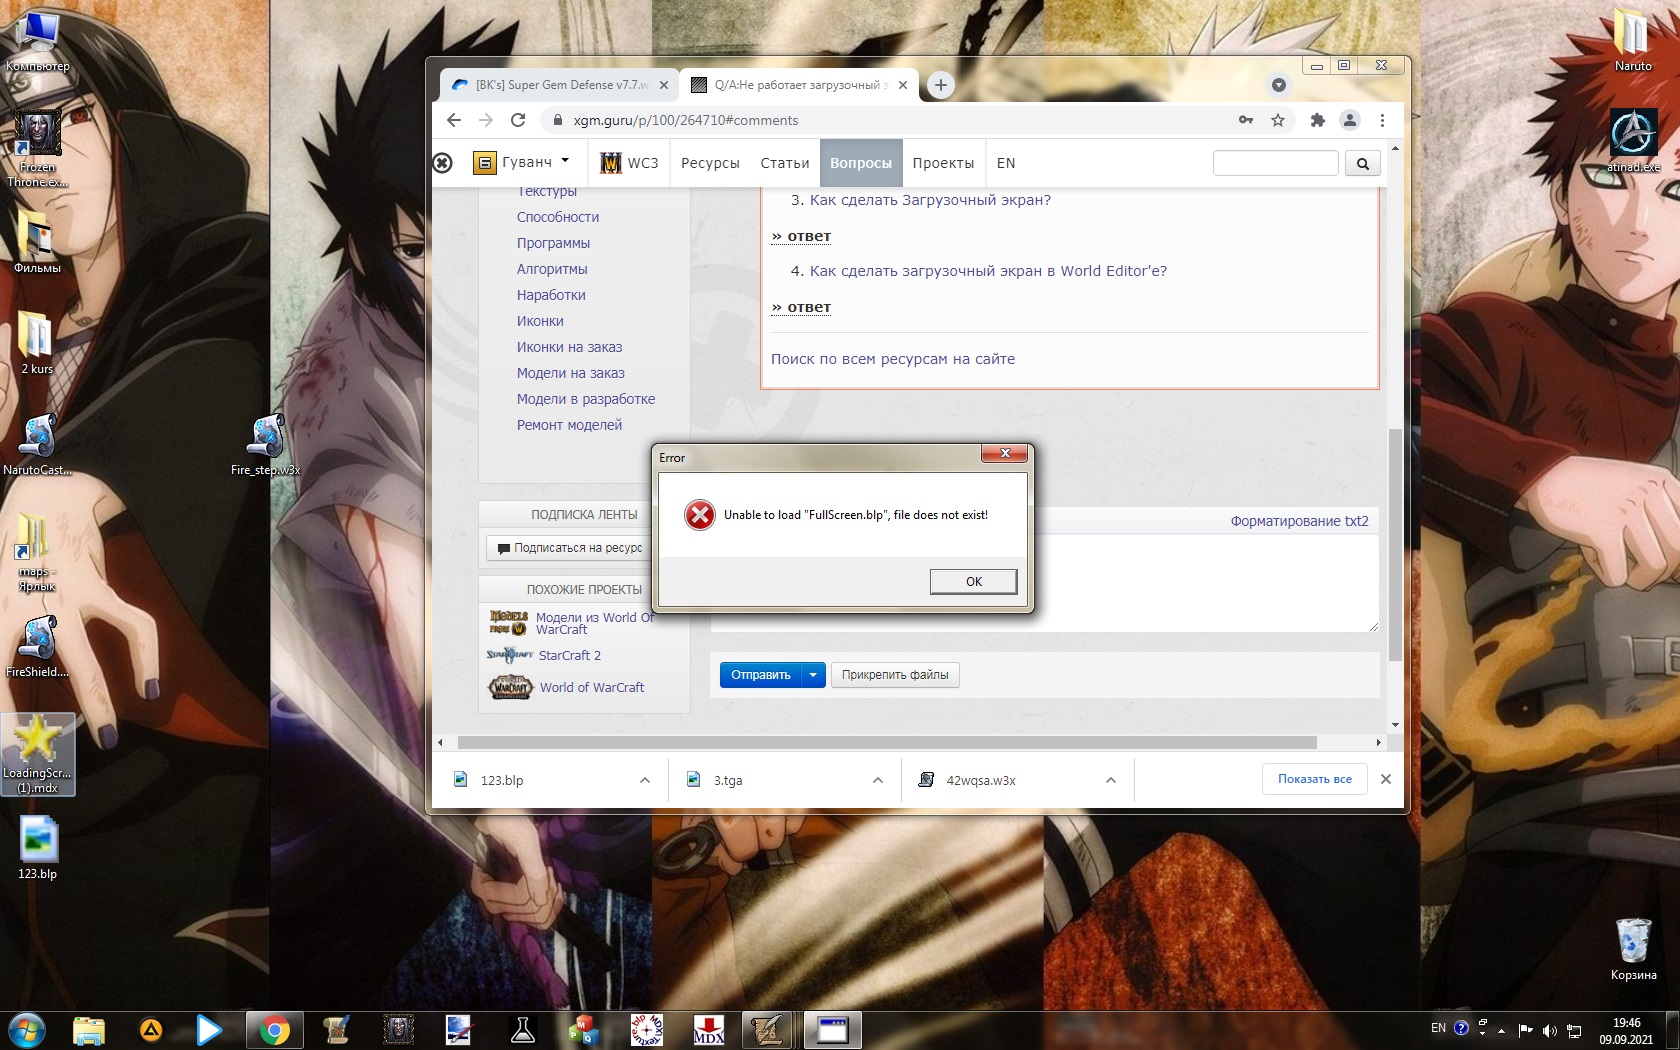The width and height of the screenshot is (1680, 1050).
Task: Expand options for 123.blp download
Action: 645,780
